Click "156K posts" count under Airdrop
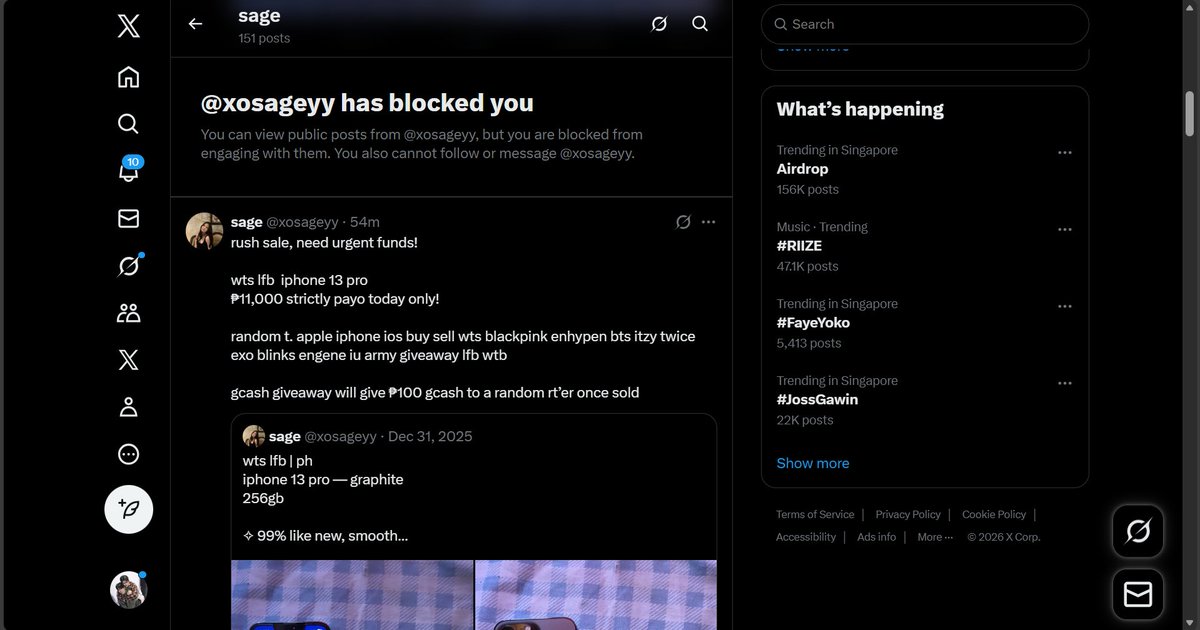Viewport: 1200px width, 630px height. click(x=808, y=189)
